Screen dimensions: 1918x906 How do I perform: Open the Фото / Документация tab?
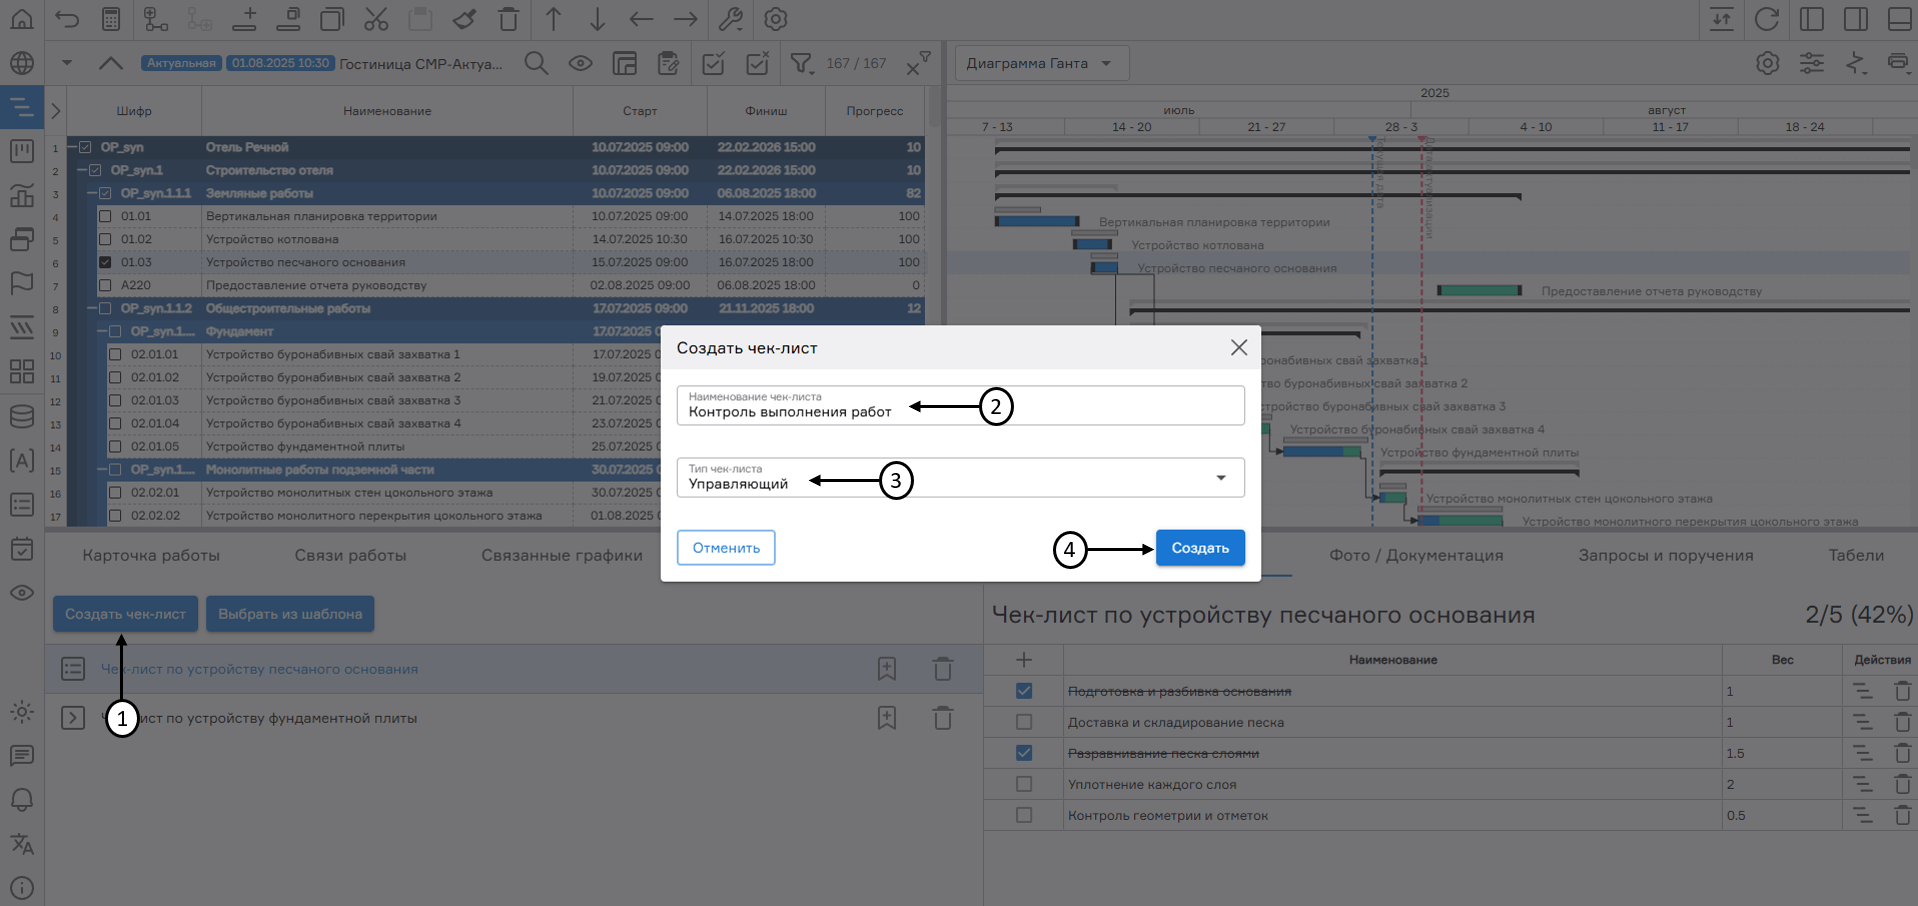click(1415, 555)
